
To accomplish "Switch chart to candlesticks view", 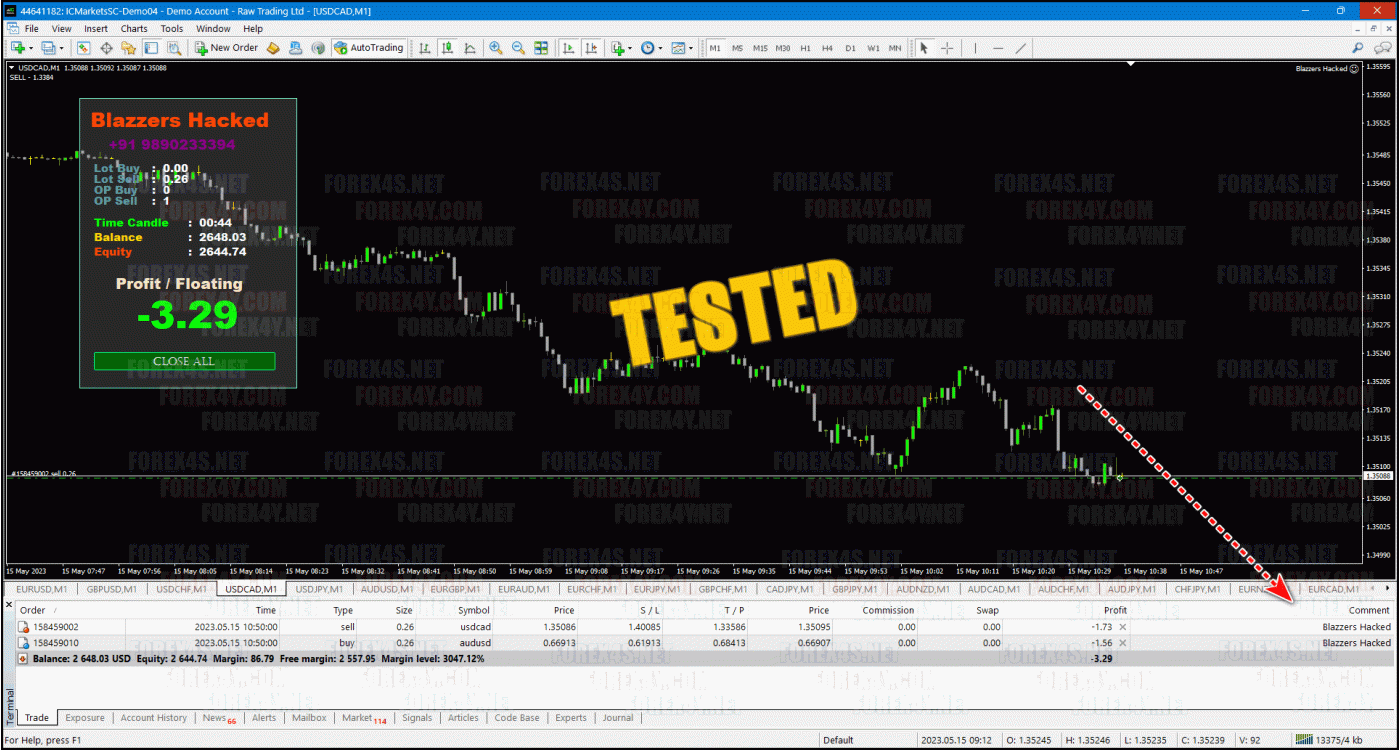I will coord(447,48).
